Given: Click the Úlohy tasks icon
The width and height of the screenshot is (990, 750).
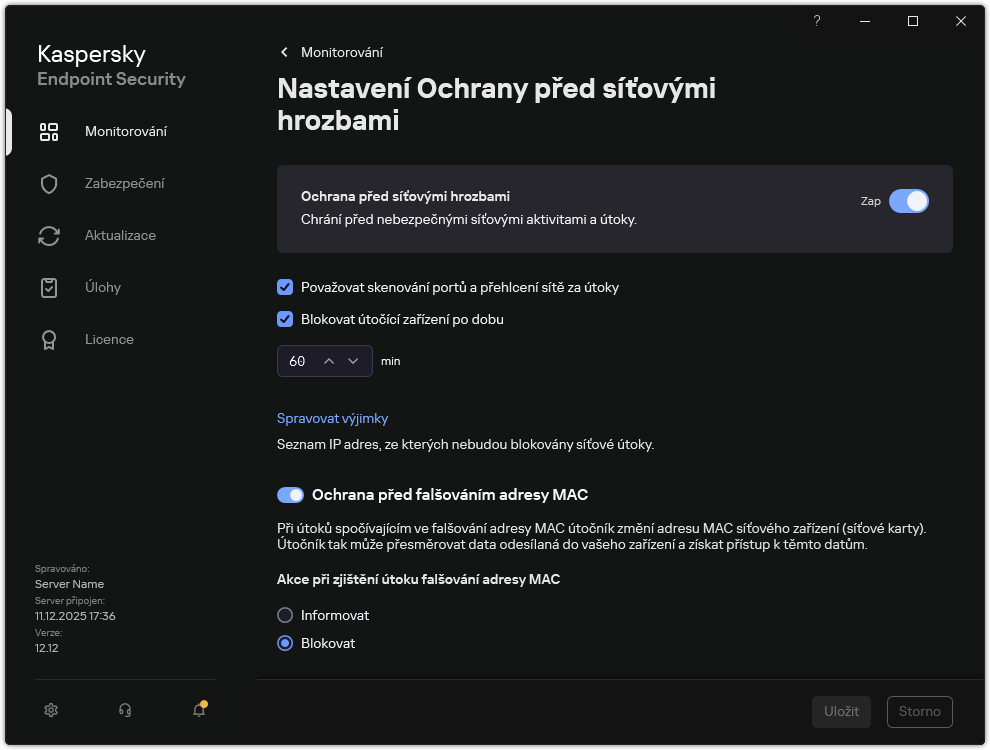Looking at the screenshot, I should click(x=49, y=287).
